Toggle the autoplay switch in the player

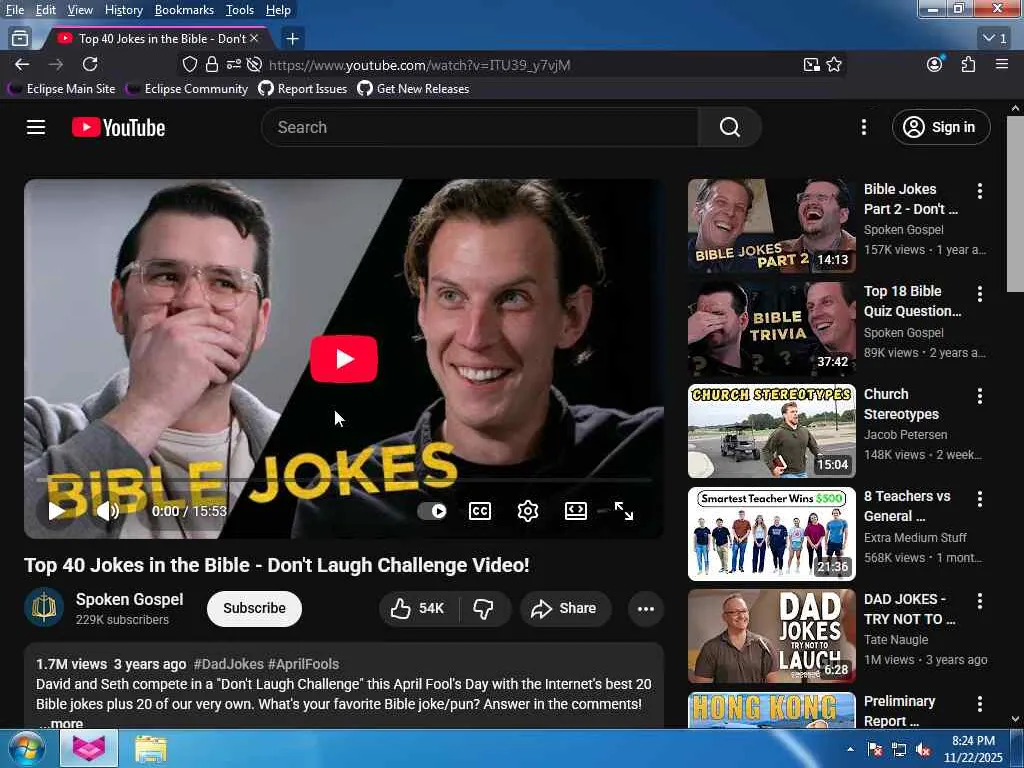[432, 511]
